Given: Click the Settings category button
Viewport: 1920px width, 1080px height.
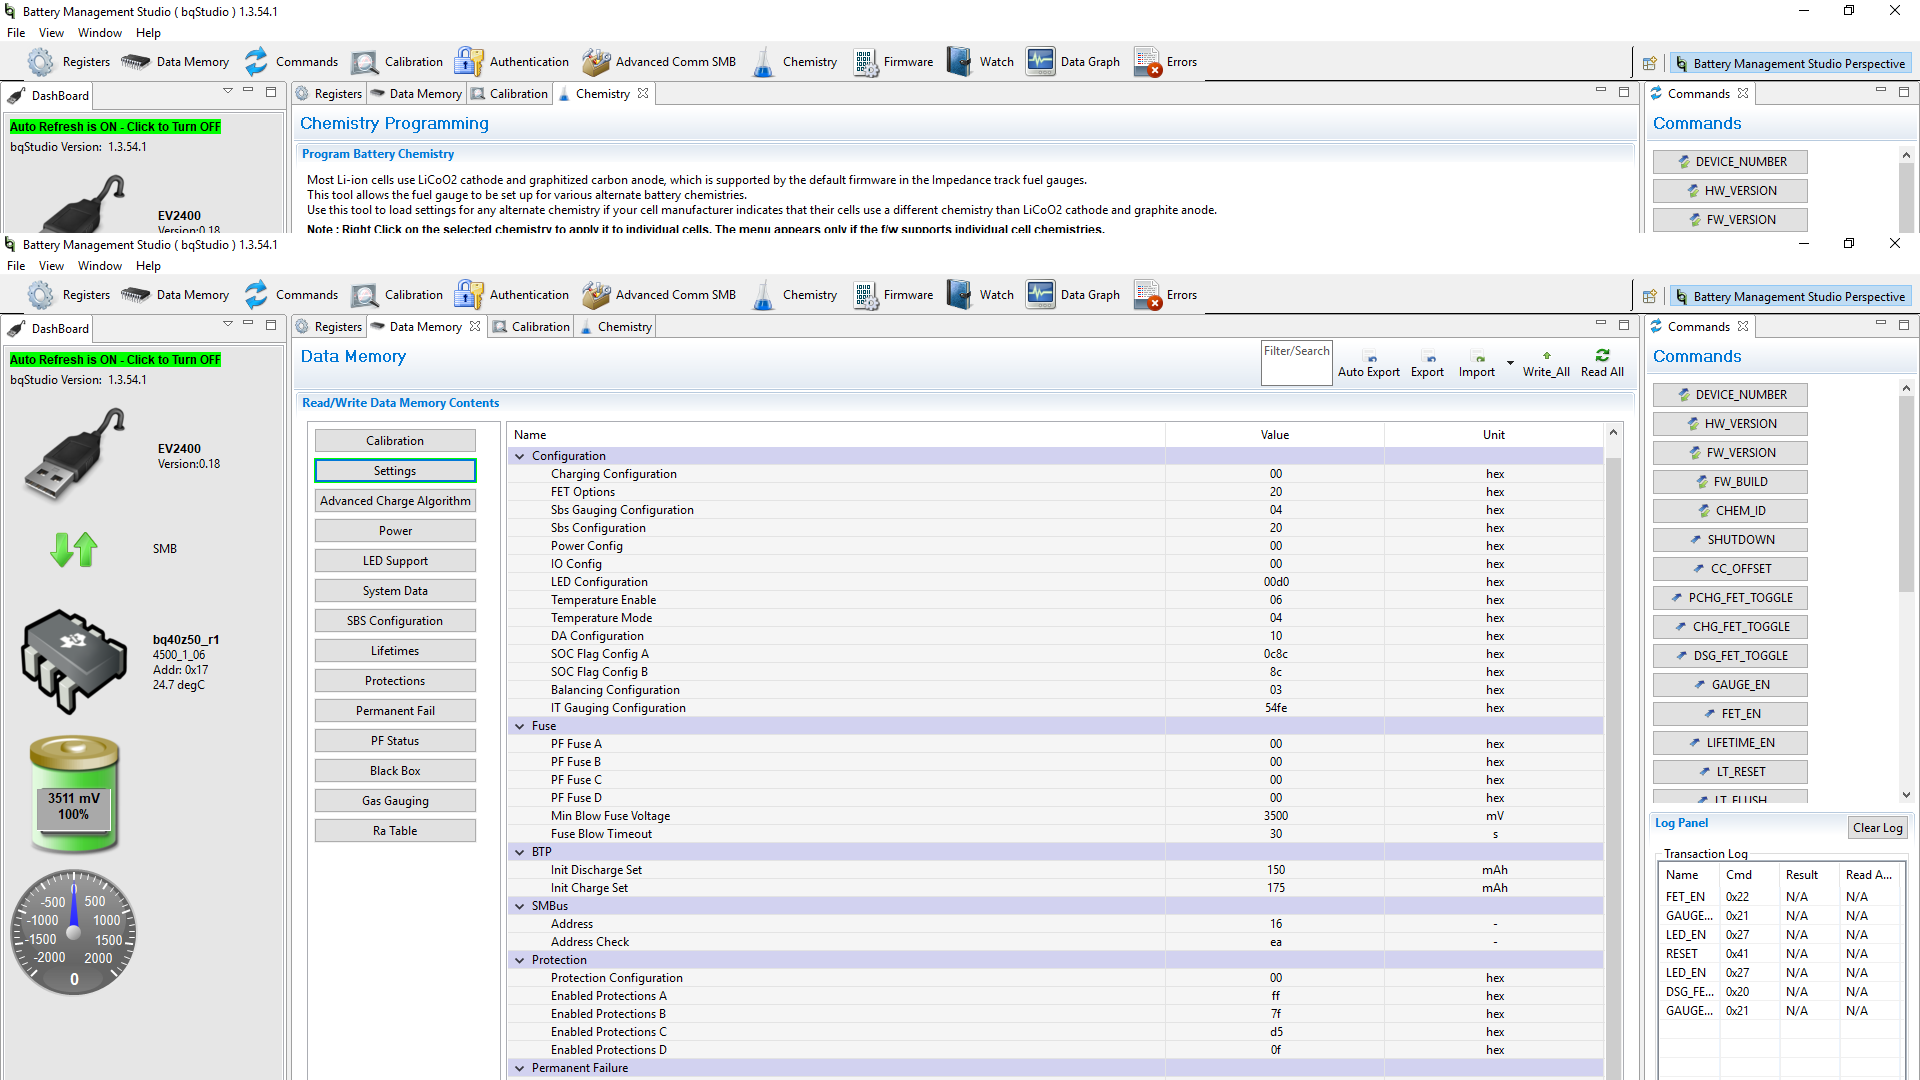Looking at the screenshot, I should click(x=395, y=471).
